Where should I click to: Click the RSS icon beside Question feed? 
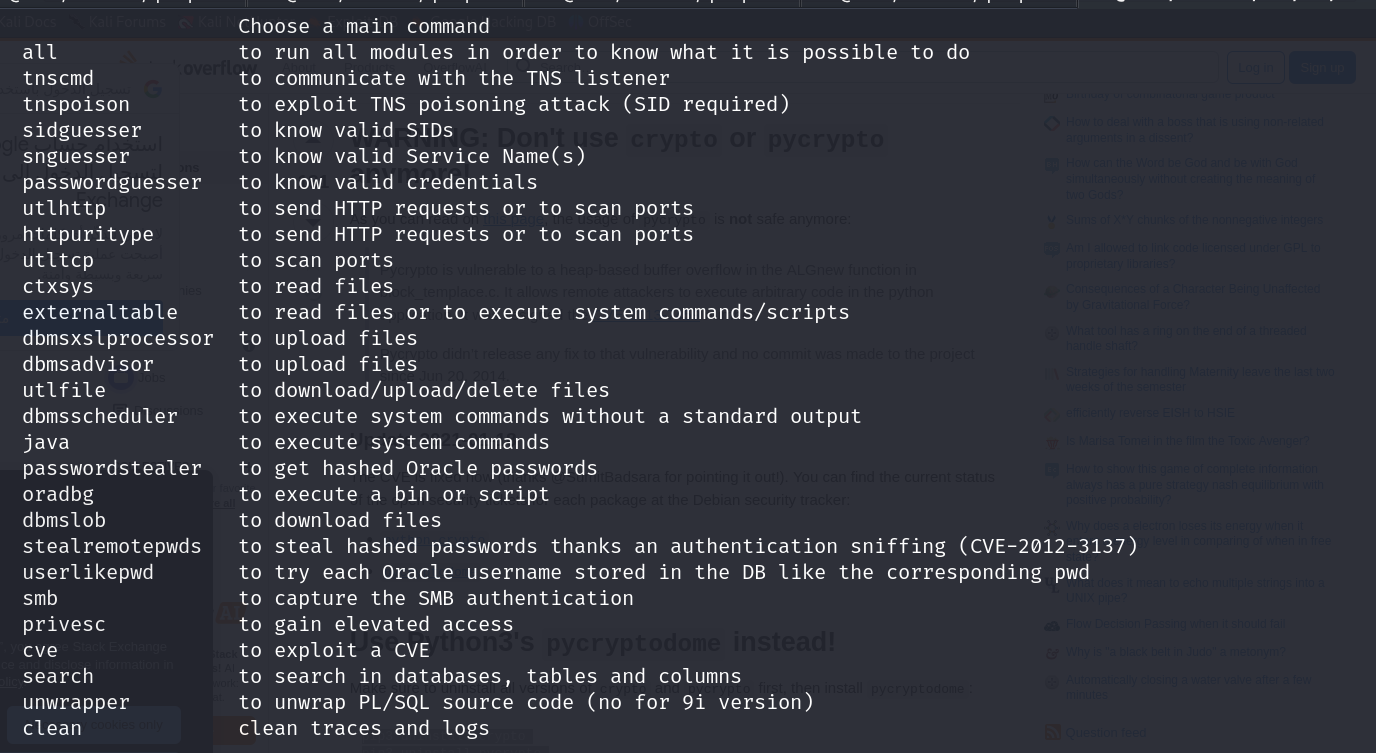[1052, 732]
